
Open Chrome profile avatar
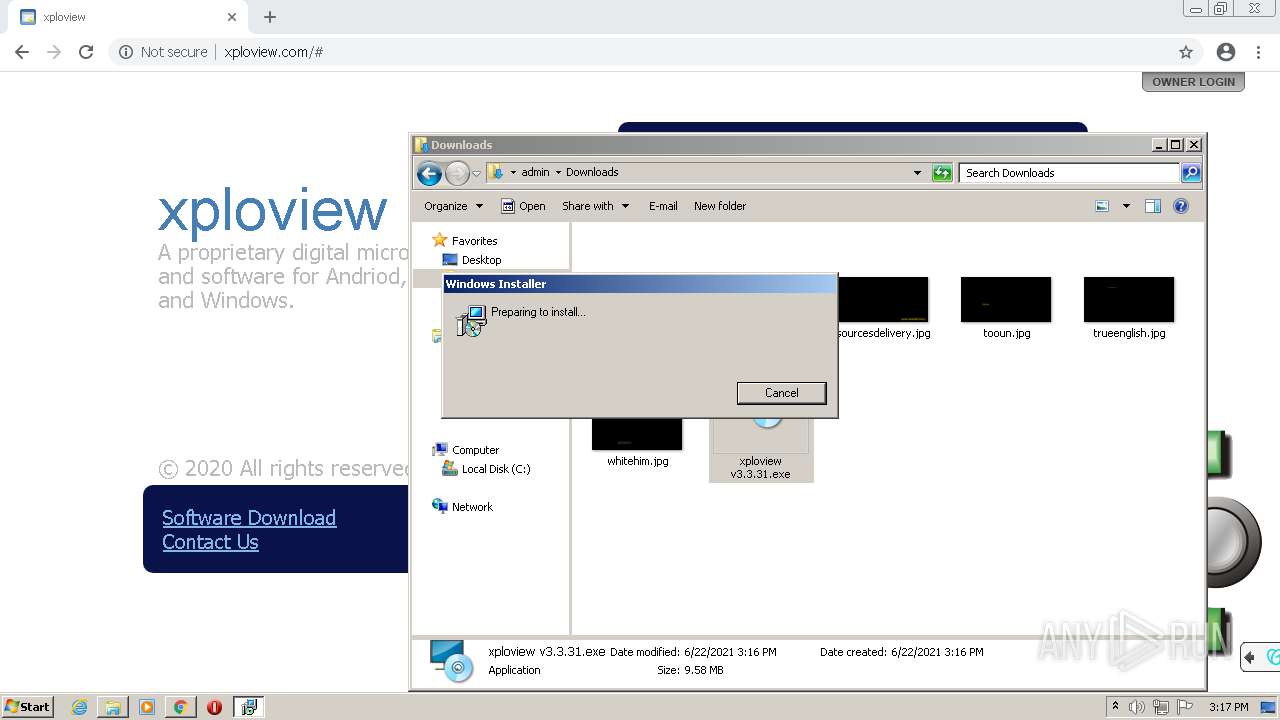pos(1226,52)
